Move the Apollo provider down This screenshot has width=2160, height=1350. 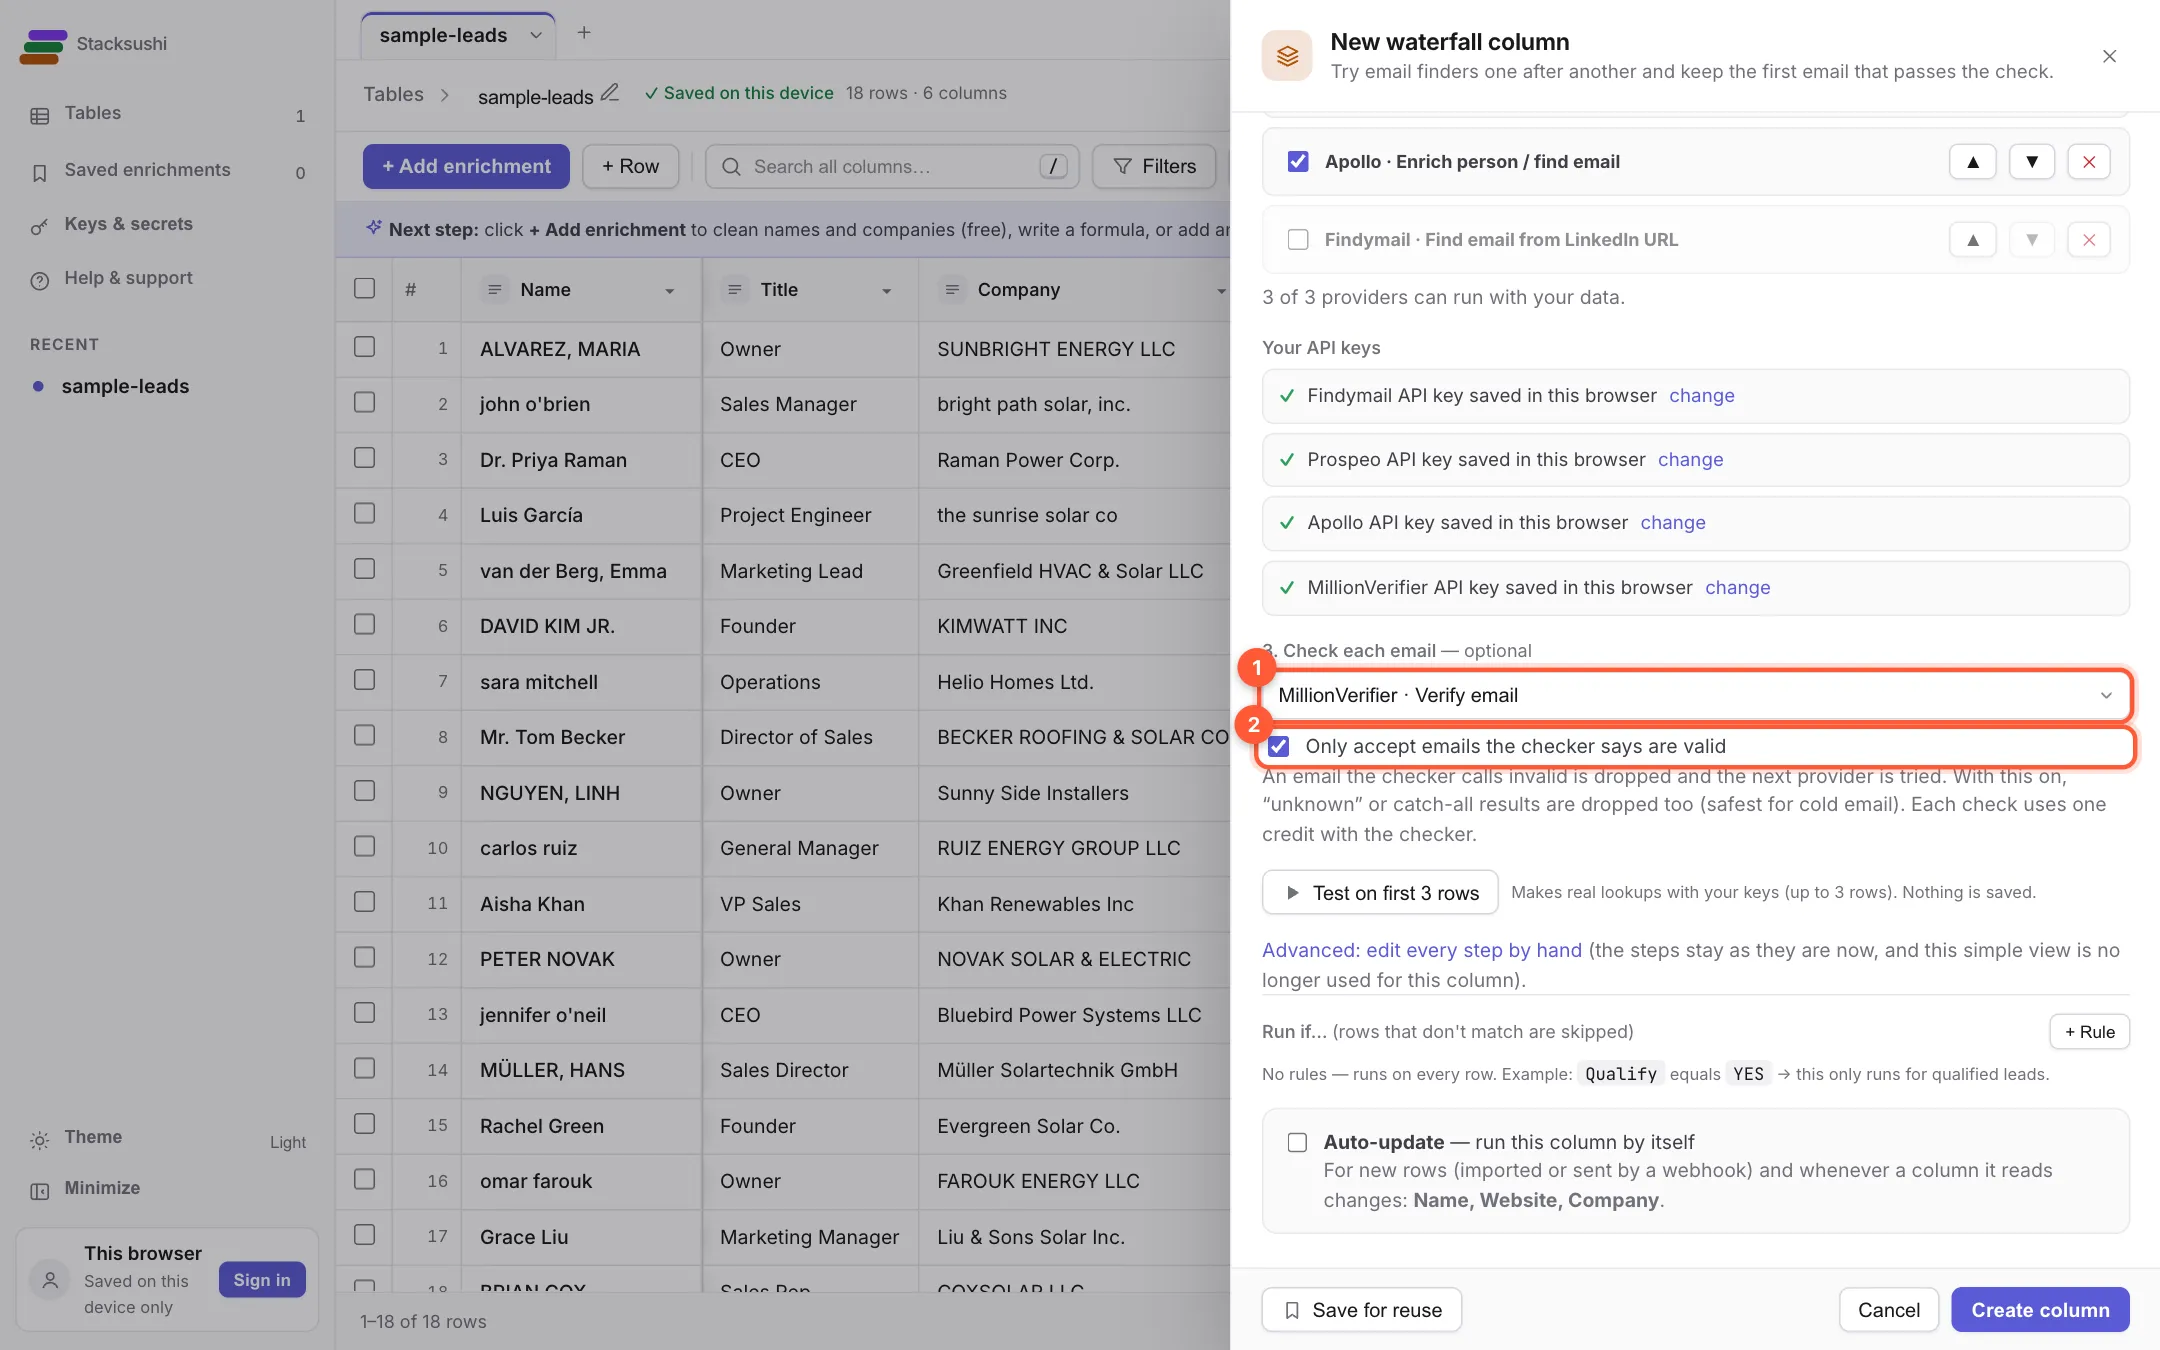[x=2031, y=162]
